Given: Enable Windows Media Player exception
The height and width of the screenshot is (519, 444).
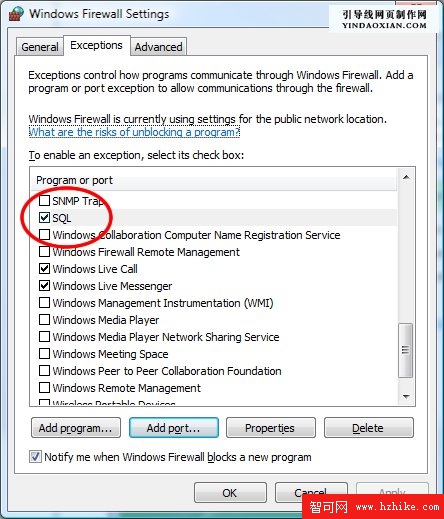Looking at the screenshot, I should coord(44,320).
